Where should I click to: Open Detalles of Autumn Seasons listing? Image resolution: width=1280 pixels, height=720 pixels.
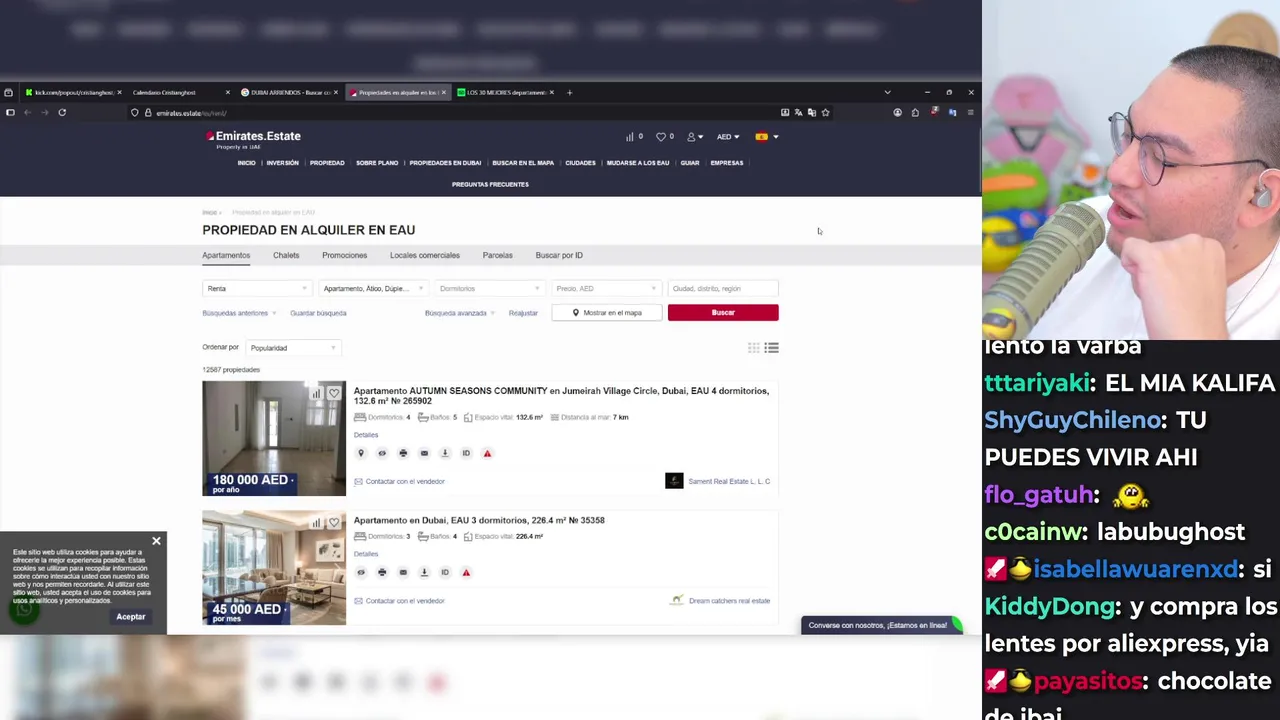coord(366,435)
